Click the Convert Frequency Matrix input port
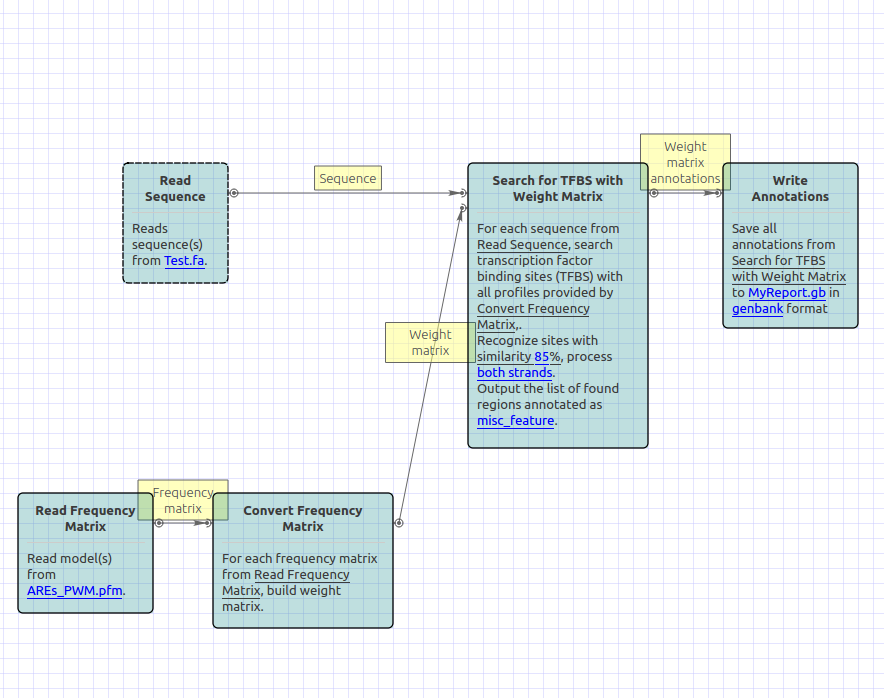The image size is (884, 698). 208,523
